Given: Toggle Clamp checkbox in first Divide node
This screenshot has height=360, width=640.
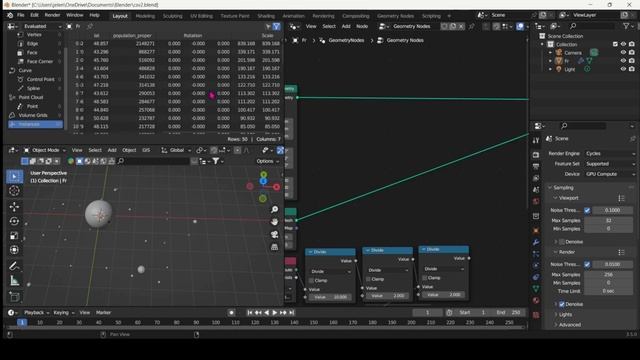Looking at the screenshot, I should click(x=311, y=280).
